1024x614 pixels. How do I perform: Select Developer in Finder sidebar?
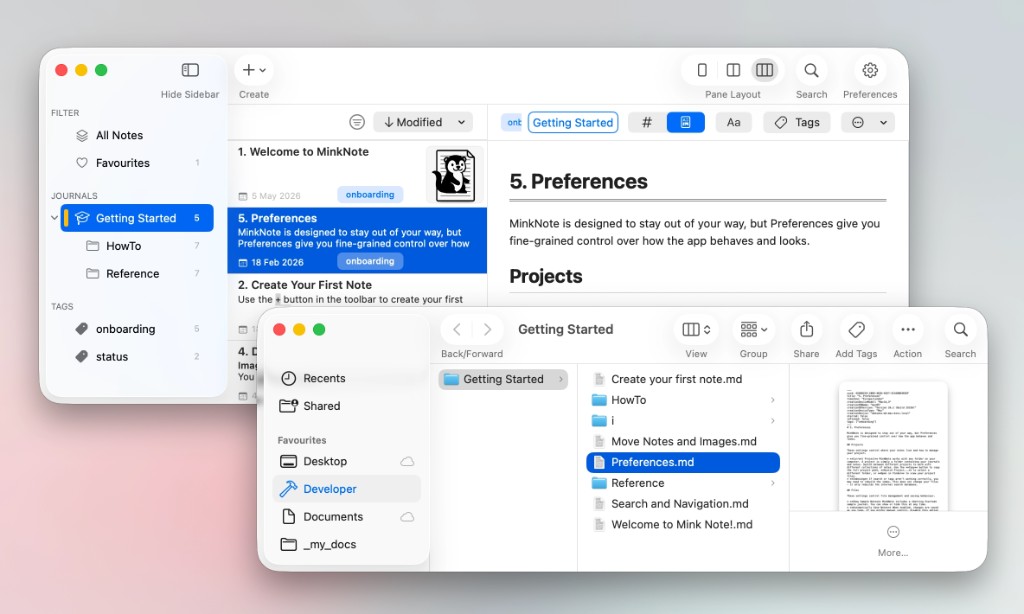(347, 489)
